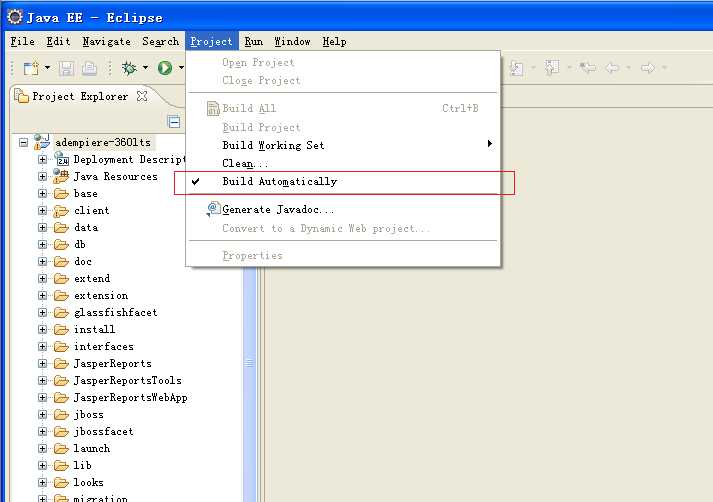
Task: Click the Java Resources icon
Action: [x=61, y=176]
